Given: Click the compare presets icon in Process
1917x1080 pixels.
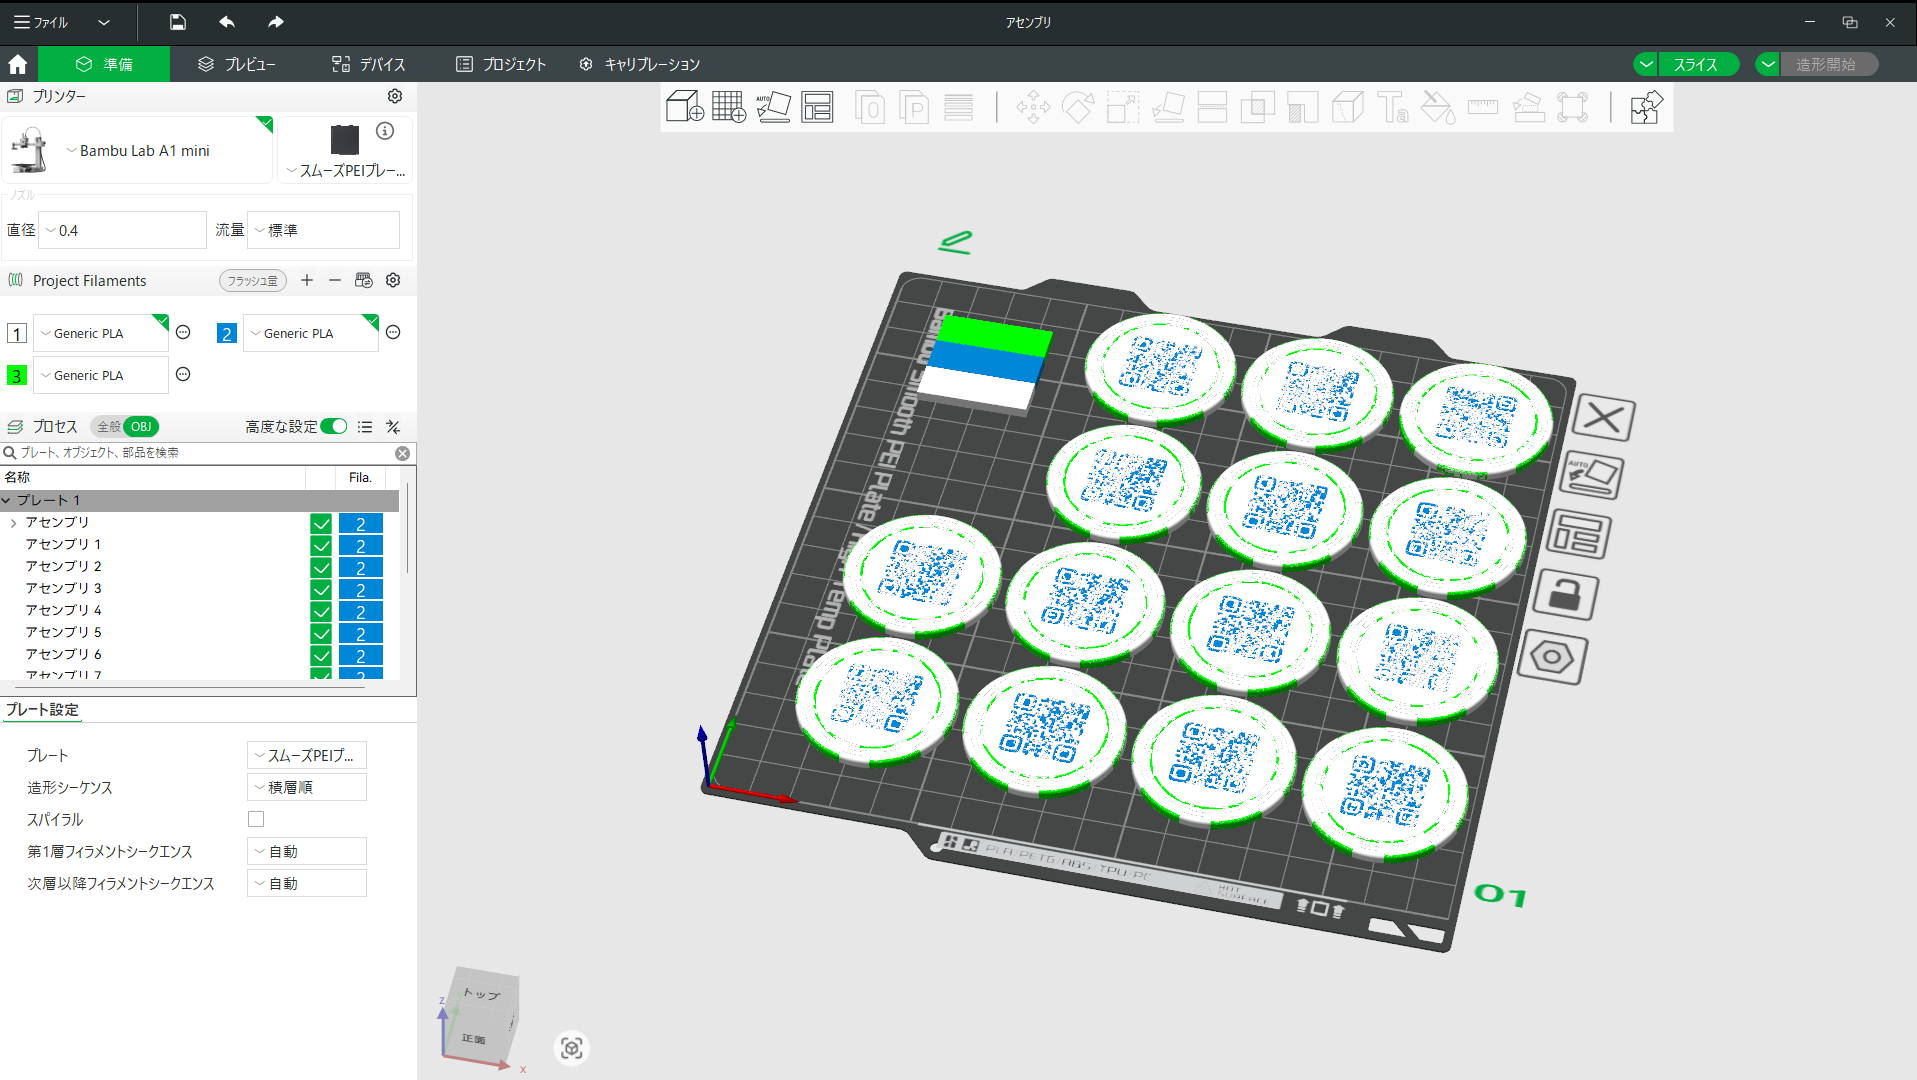Looking at the screenshot, I should [x=393, y=427].
